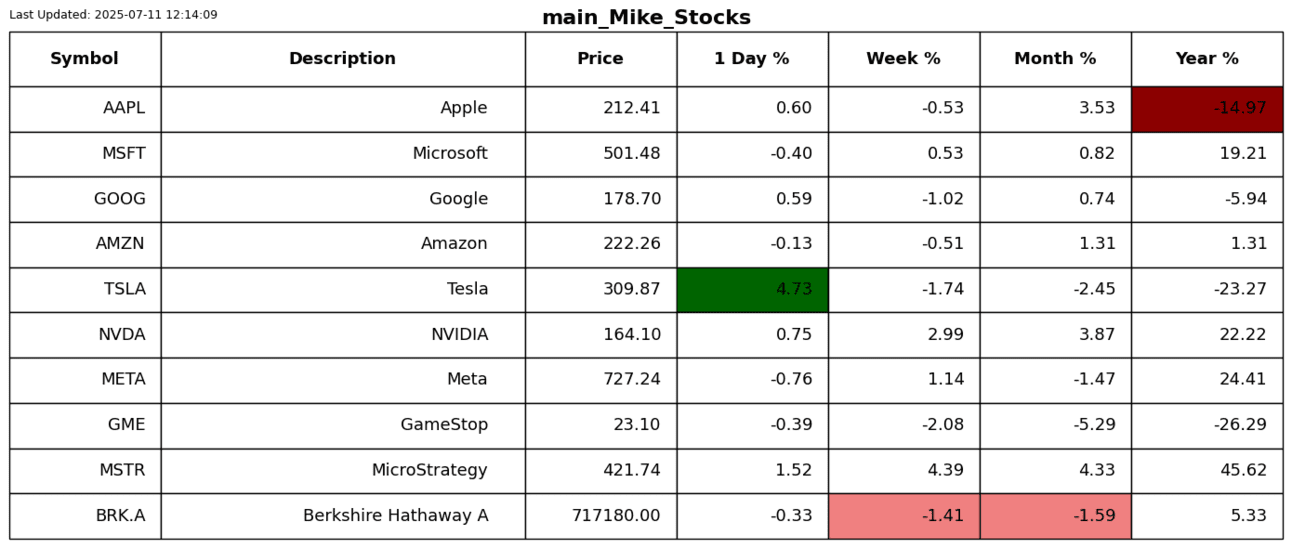The height and width of the screenshot is (548, 1292).
Task: Click the Symbol column header
Action: coord(84,59)
